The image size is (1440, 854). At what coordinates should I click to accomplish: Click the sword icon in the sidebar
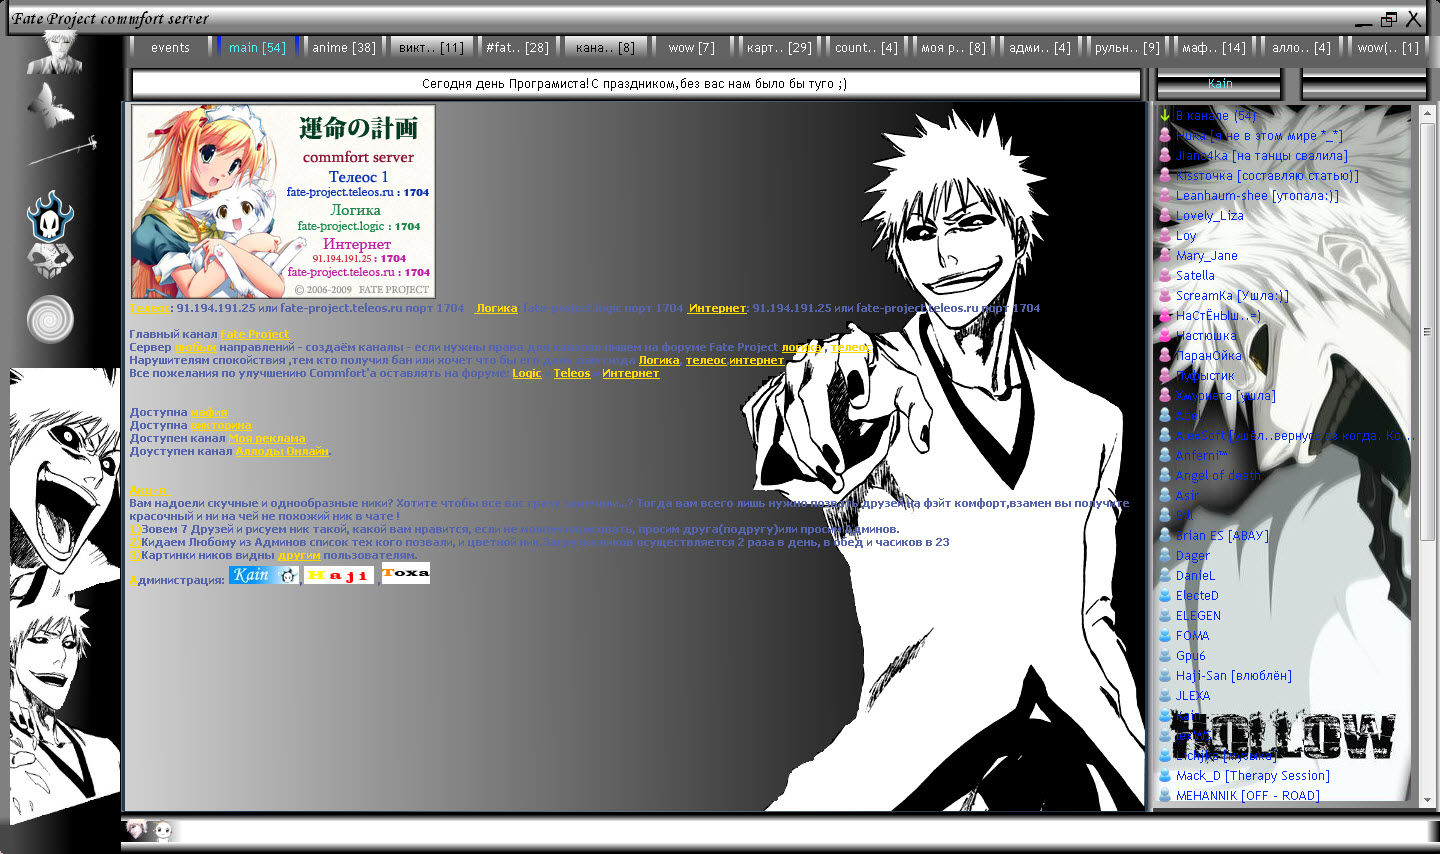pyautogui.click(x=62, y=150)
